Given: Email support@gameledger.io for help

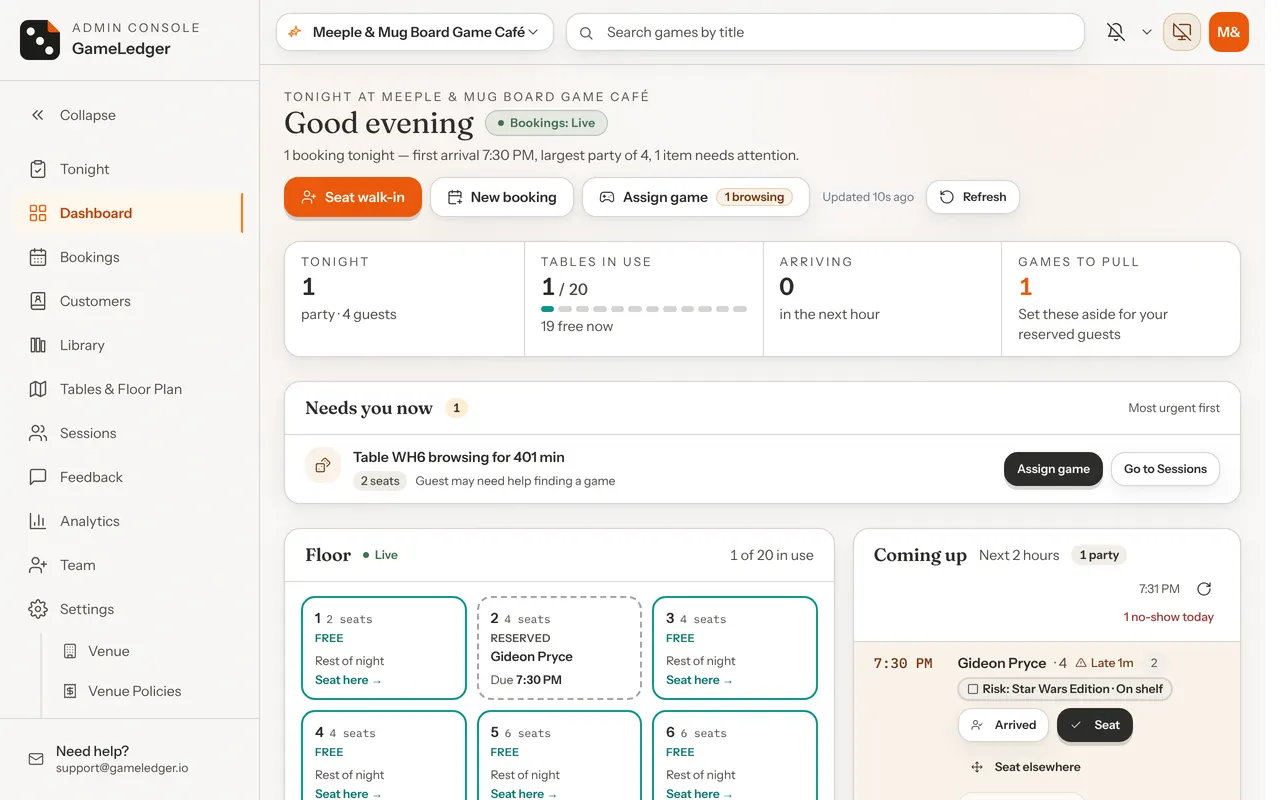Looking at the screenshot, I should pyautogui.click(x=122, y=768).
